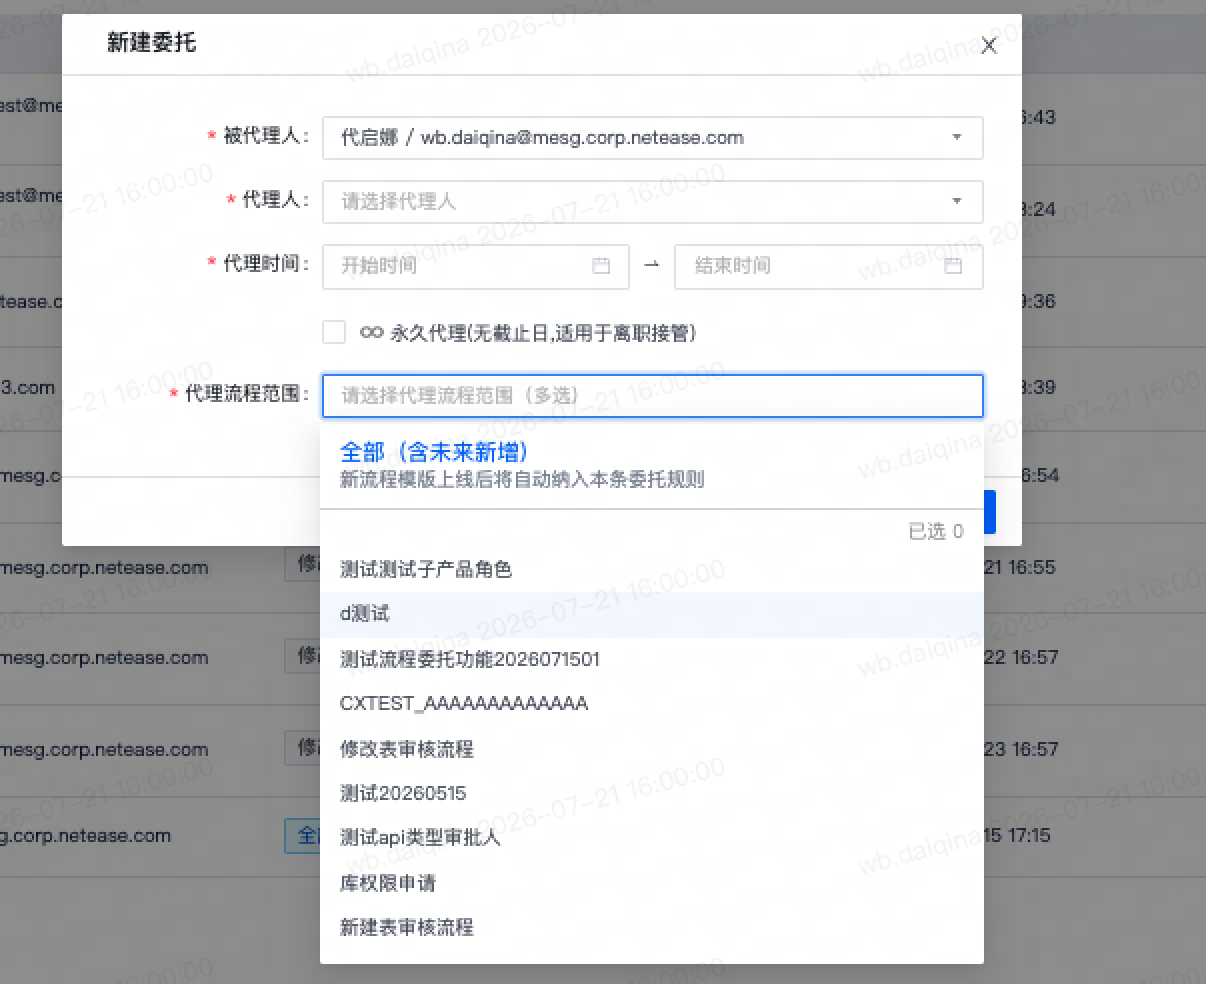Click the 代理流程范围 multi-select field

(x=652, y=396)
